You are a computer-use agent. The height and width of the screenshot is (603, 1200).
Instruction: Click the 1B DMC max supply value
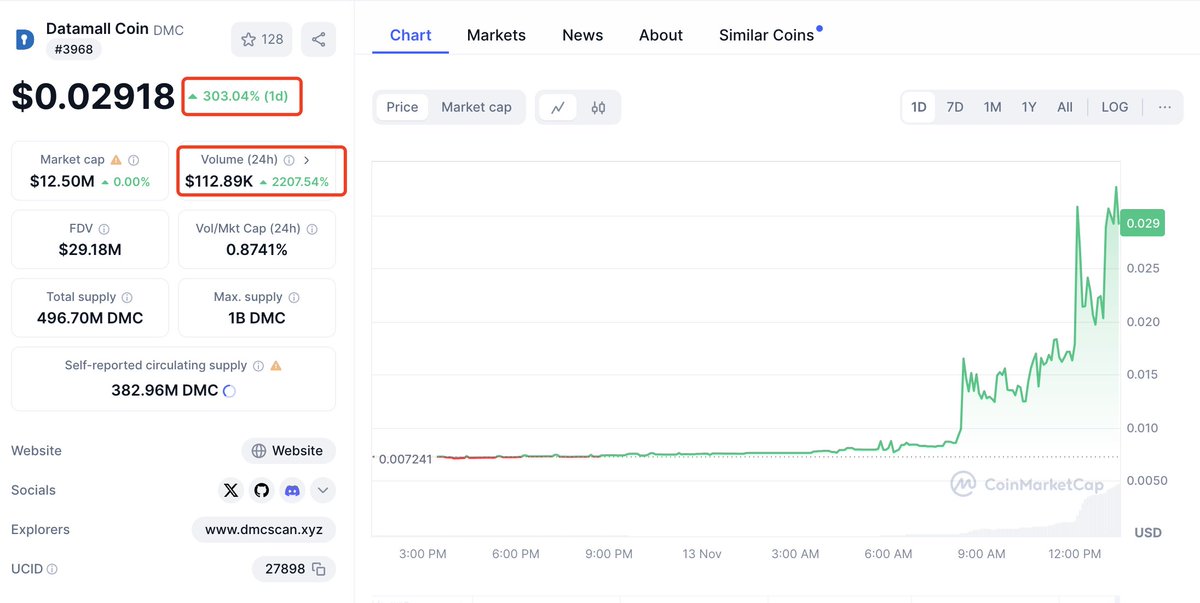257,318
